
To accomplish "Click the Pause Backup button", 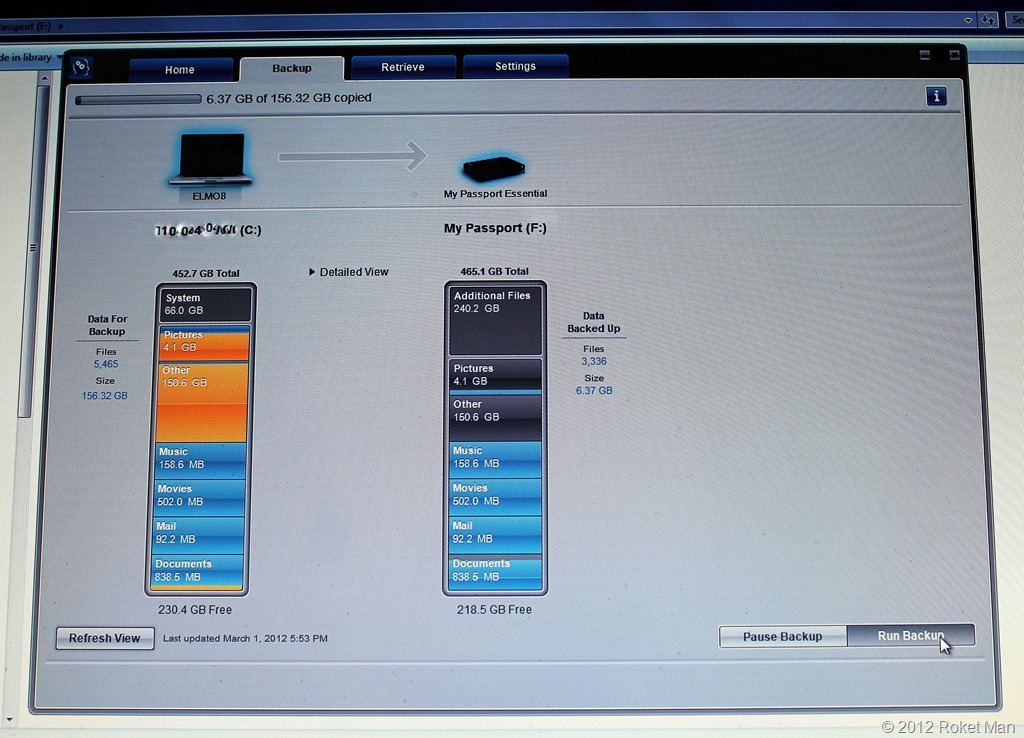I will tap(782, 636).
